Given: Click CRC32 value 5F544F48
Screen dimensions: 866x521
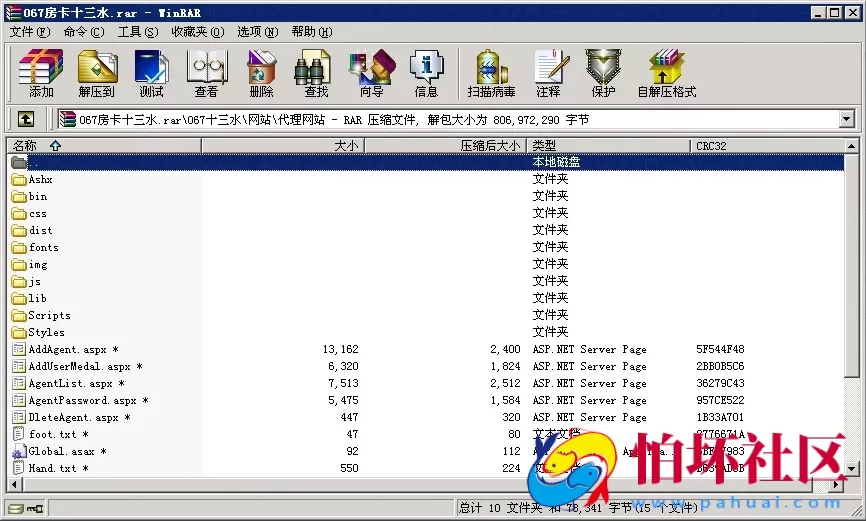Looking at the screenshot, I should pyautogui.click(x=720, y=349).
